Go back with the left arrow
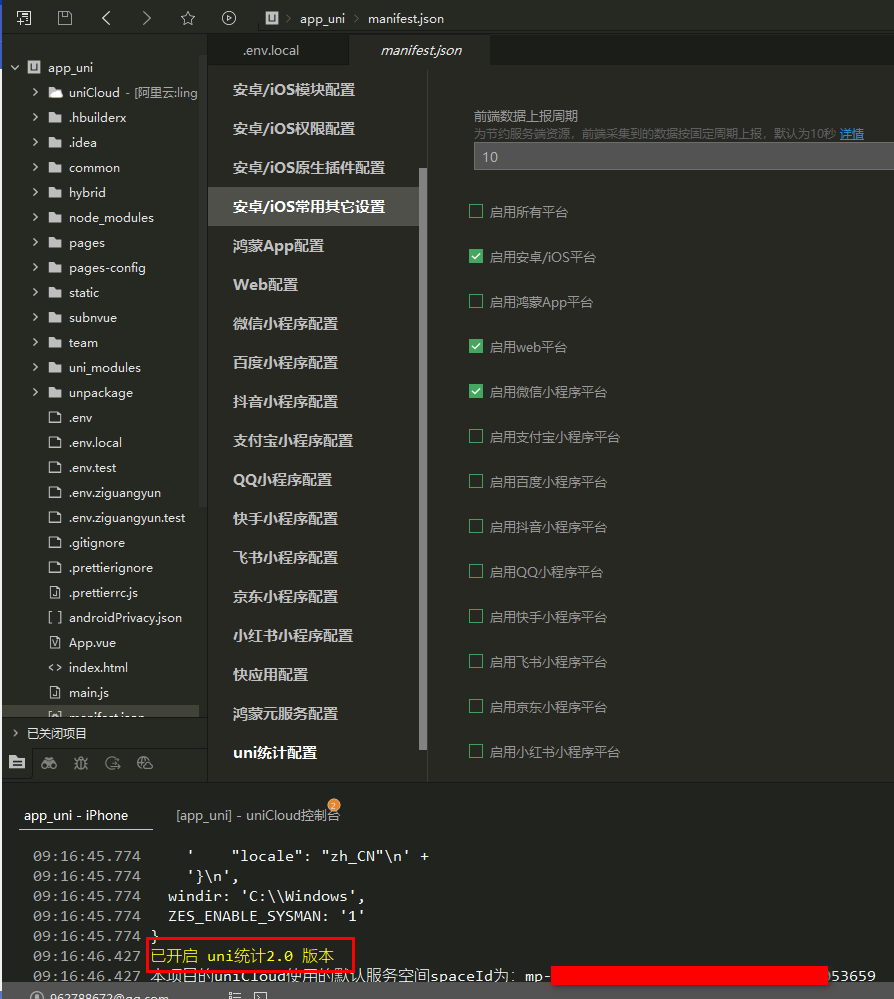Image resolution: width=894 pixels, height=999 pixels. pos(106,18)
